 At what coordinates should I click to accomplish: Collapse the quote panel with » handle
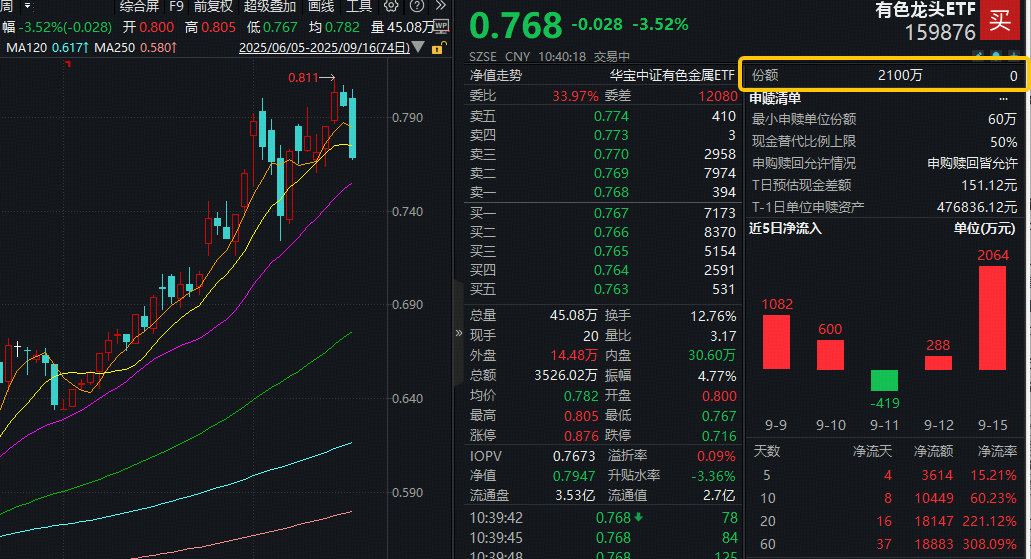pyautogui.click(x=458, y=333)
